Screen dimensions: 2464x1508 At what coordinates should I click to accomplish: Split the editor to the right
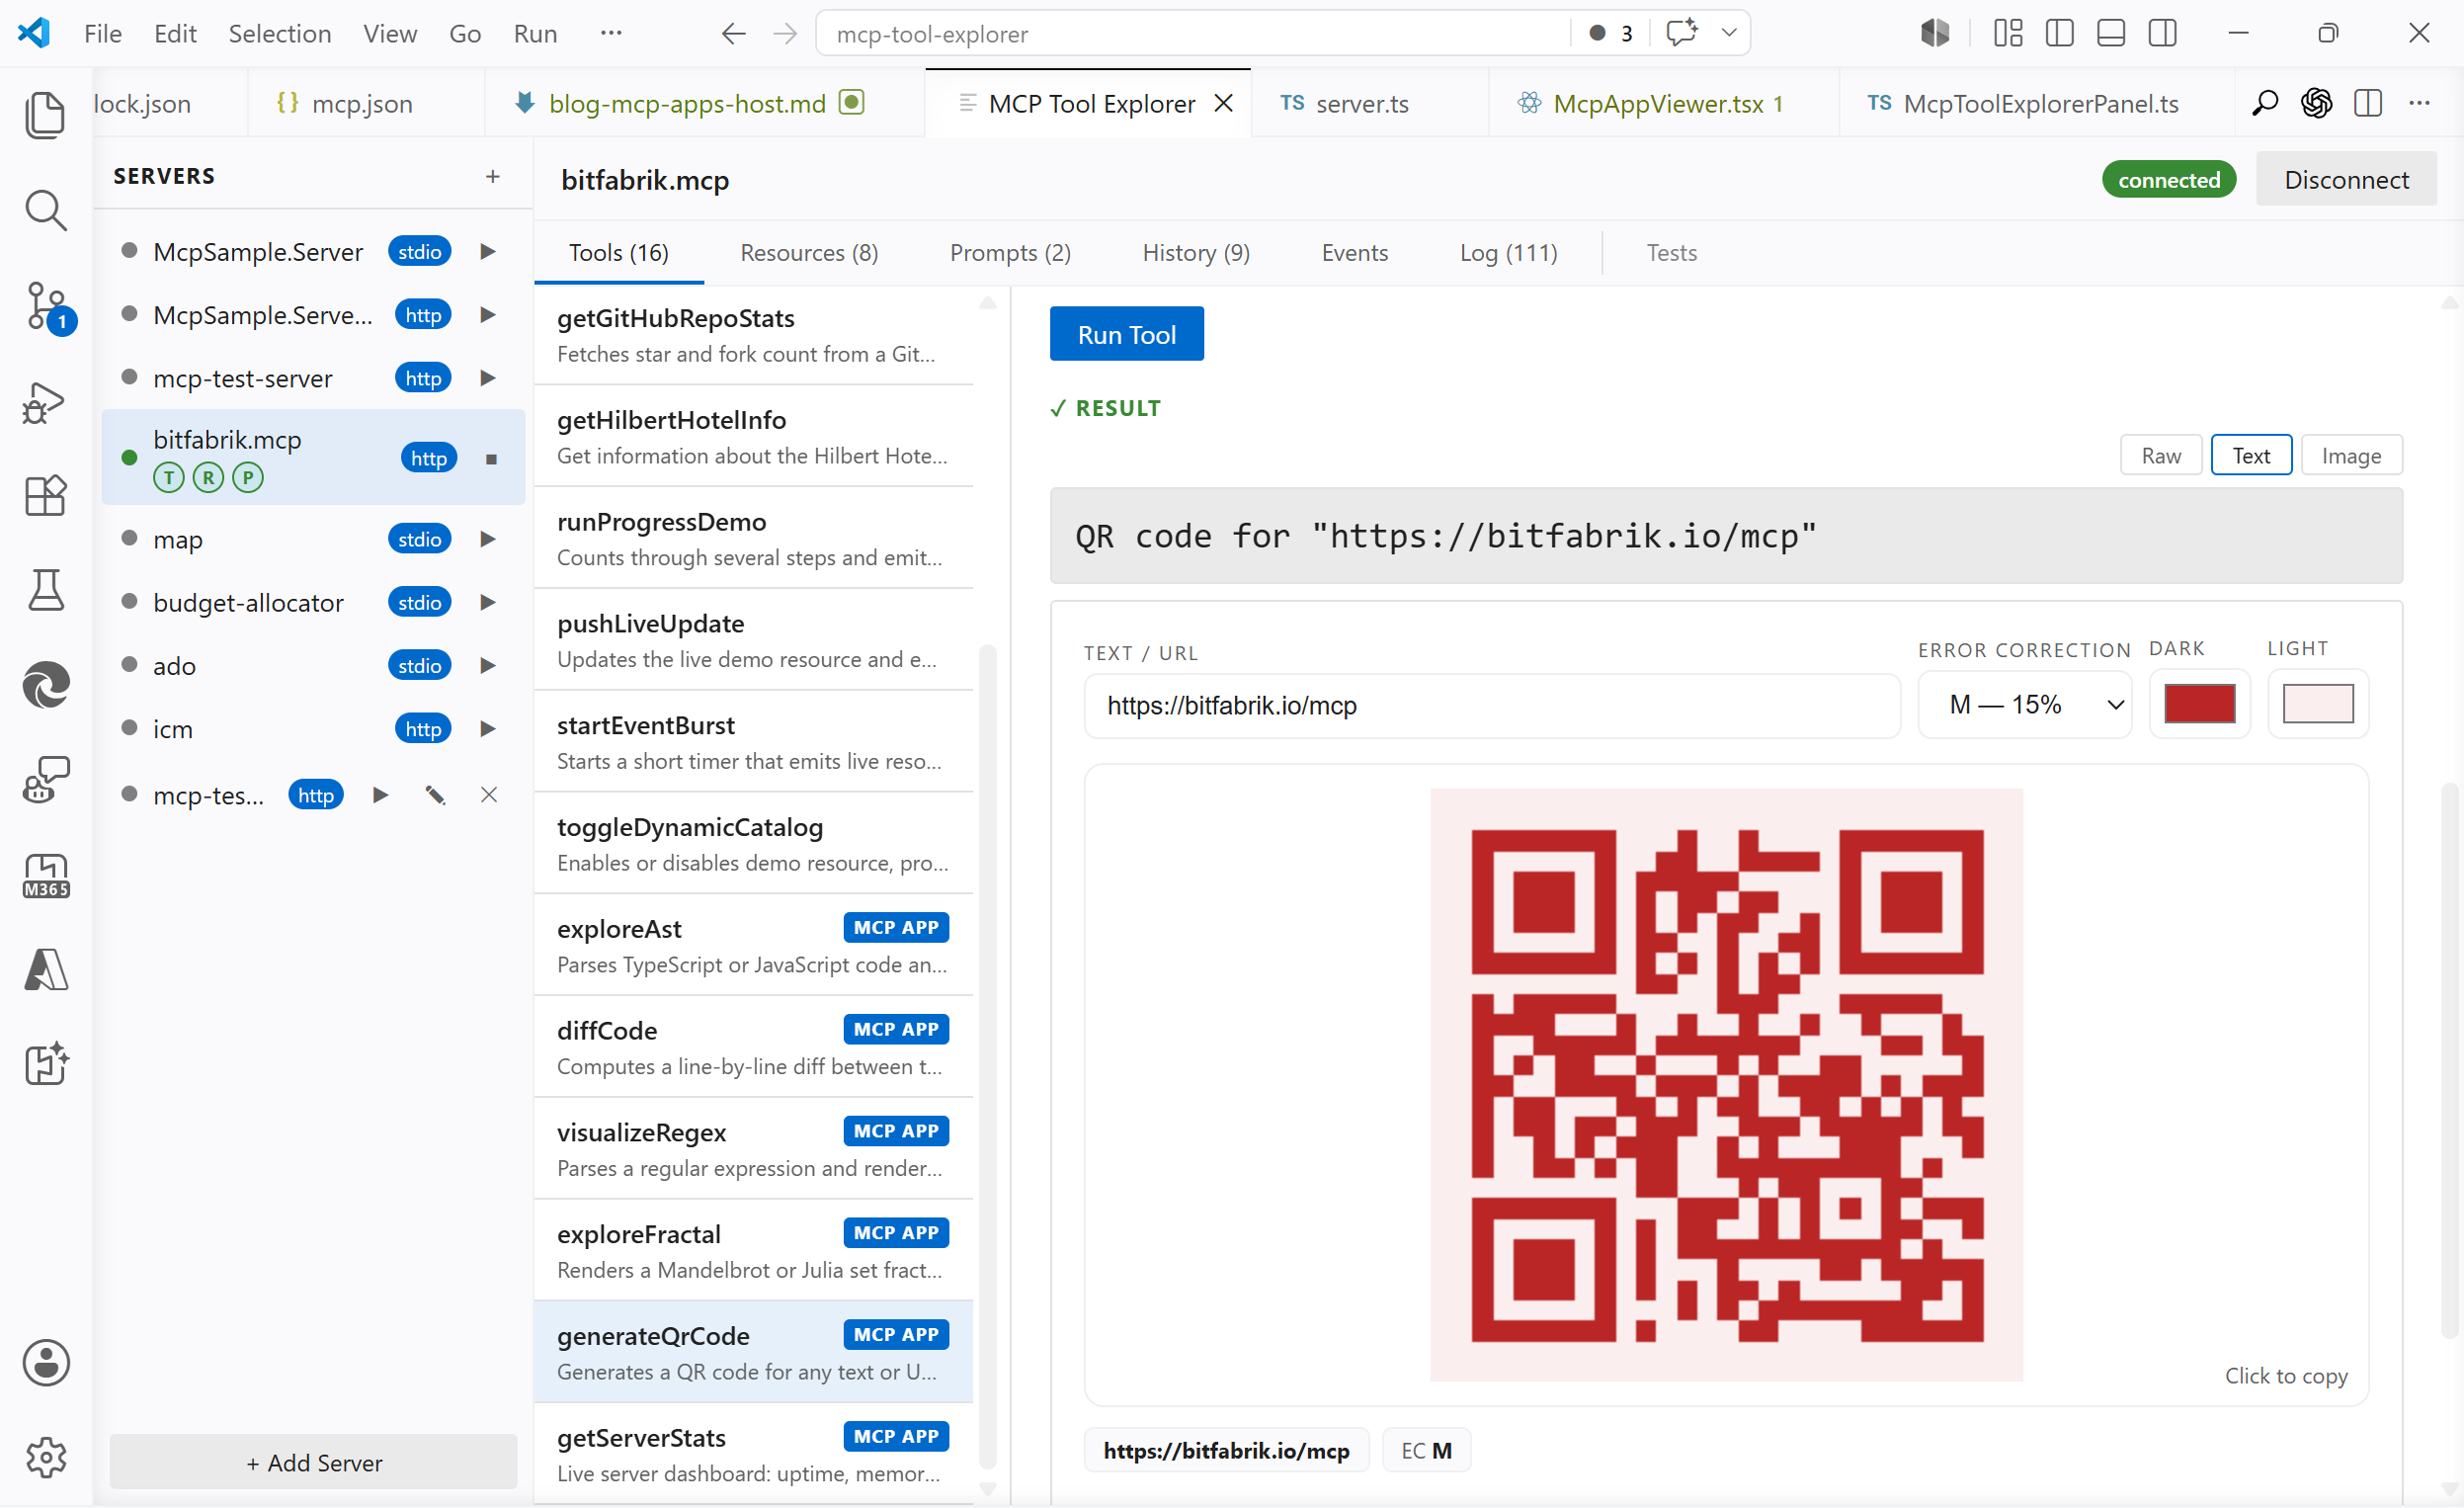point(2368,103)
